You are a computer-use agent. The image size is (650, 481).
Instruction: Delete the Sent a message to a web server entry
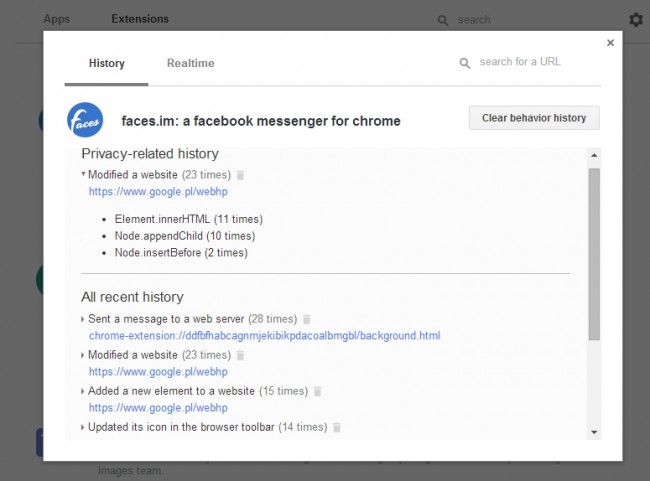(306, 319)
